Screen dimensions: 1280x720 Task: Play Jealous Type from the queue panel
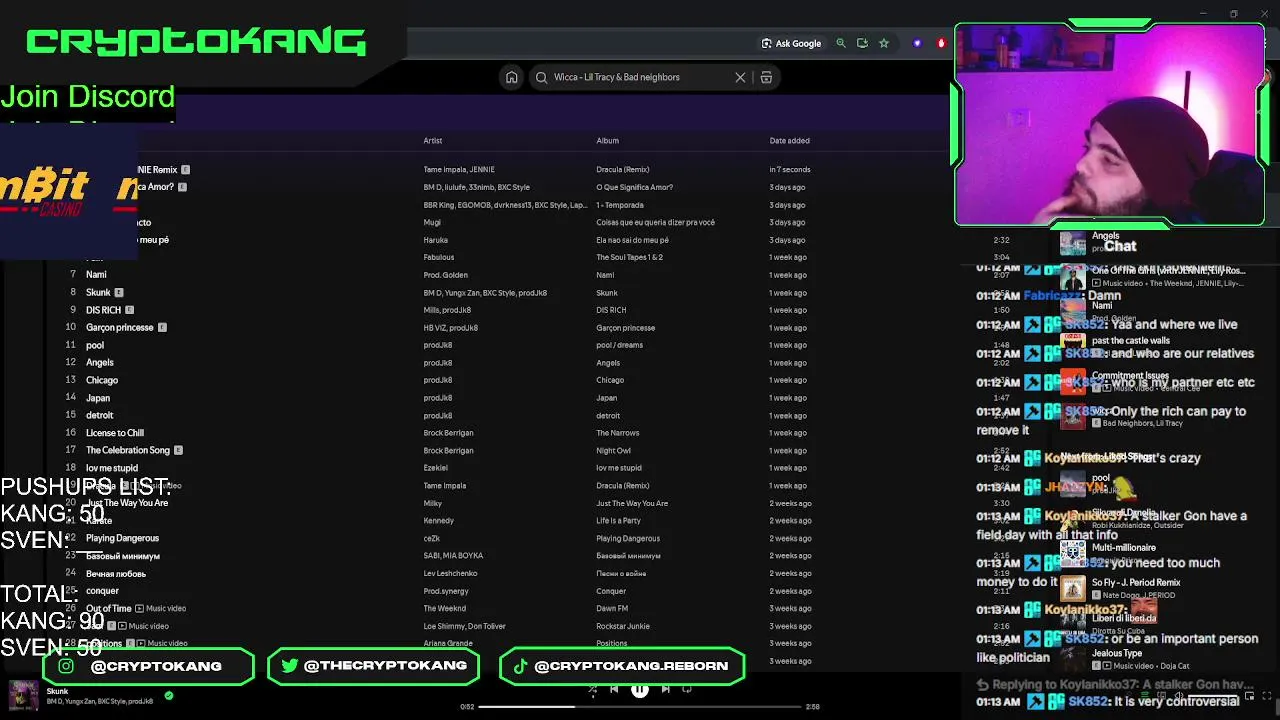(x=1116, y=654)
